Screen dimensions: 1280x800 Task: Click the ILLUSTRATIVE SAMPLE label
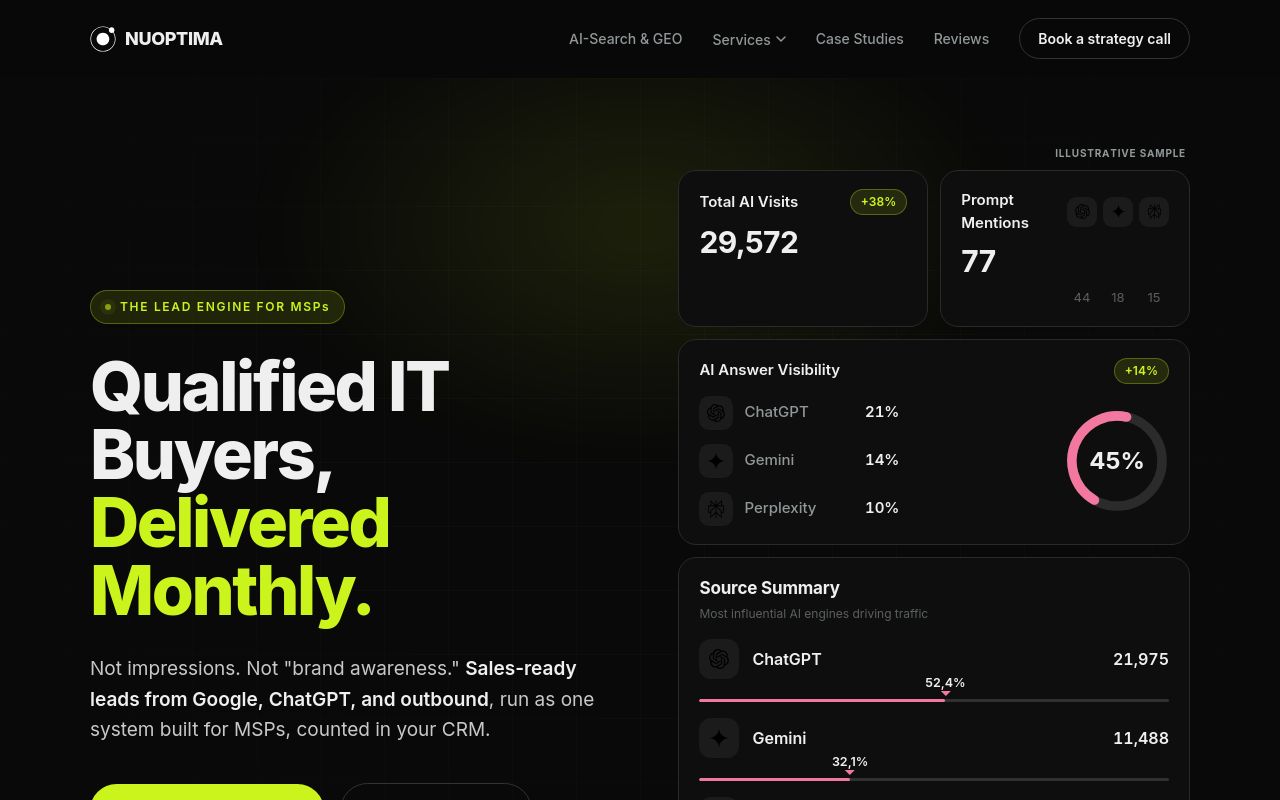coord(1120,153)
